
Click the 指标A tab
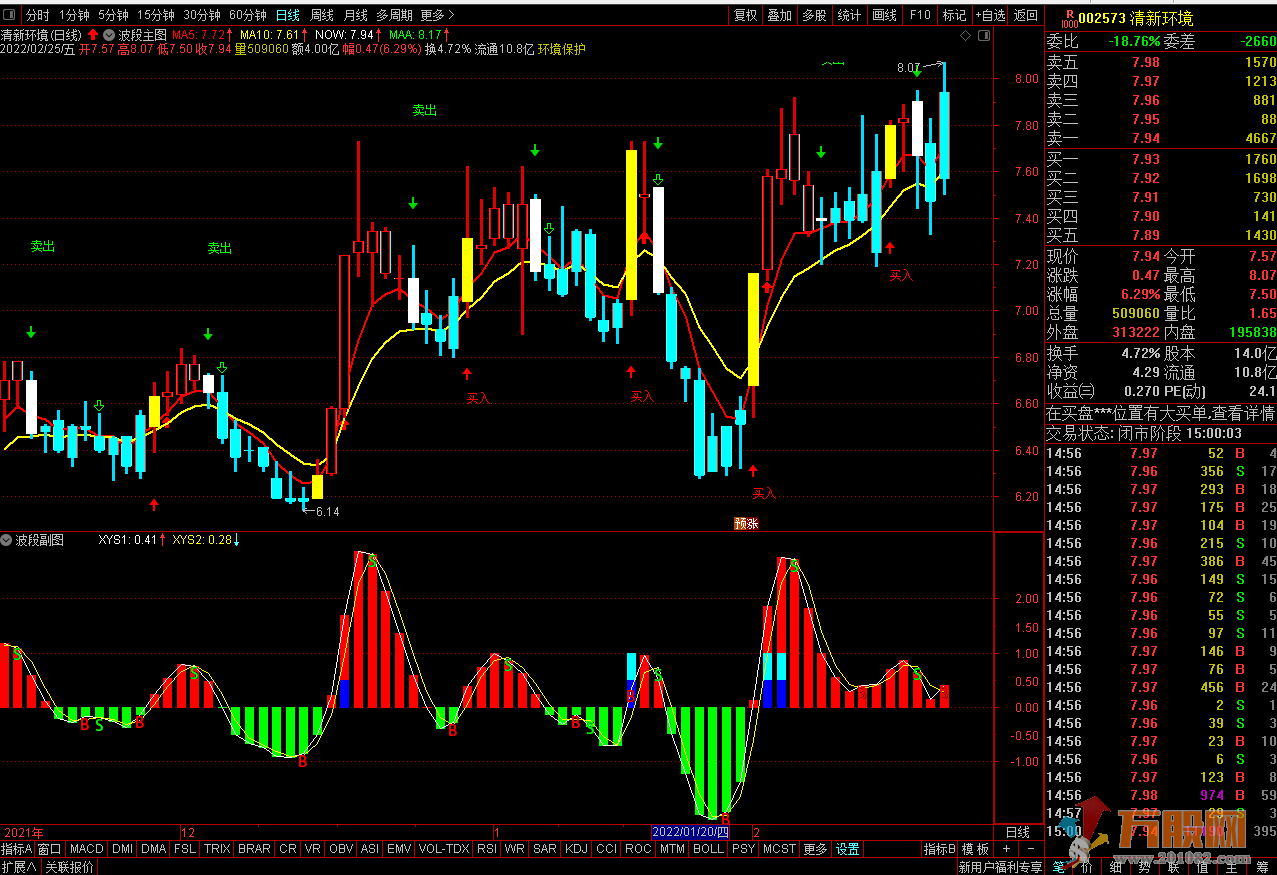coord(16,849)
